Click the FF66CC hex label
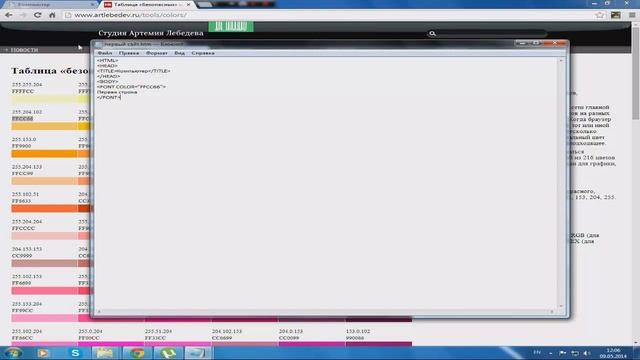This screenshot has height=360, width=640. click(22, 338)
